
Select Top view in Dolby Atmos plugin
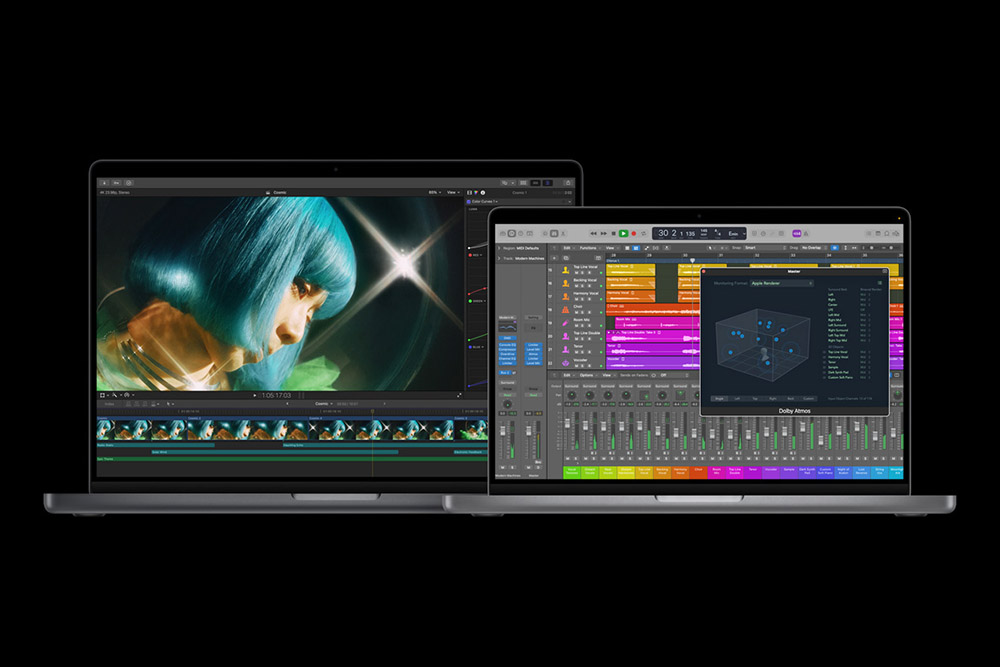pyautogui.click(x=755, y=399)
